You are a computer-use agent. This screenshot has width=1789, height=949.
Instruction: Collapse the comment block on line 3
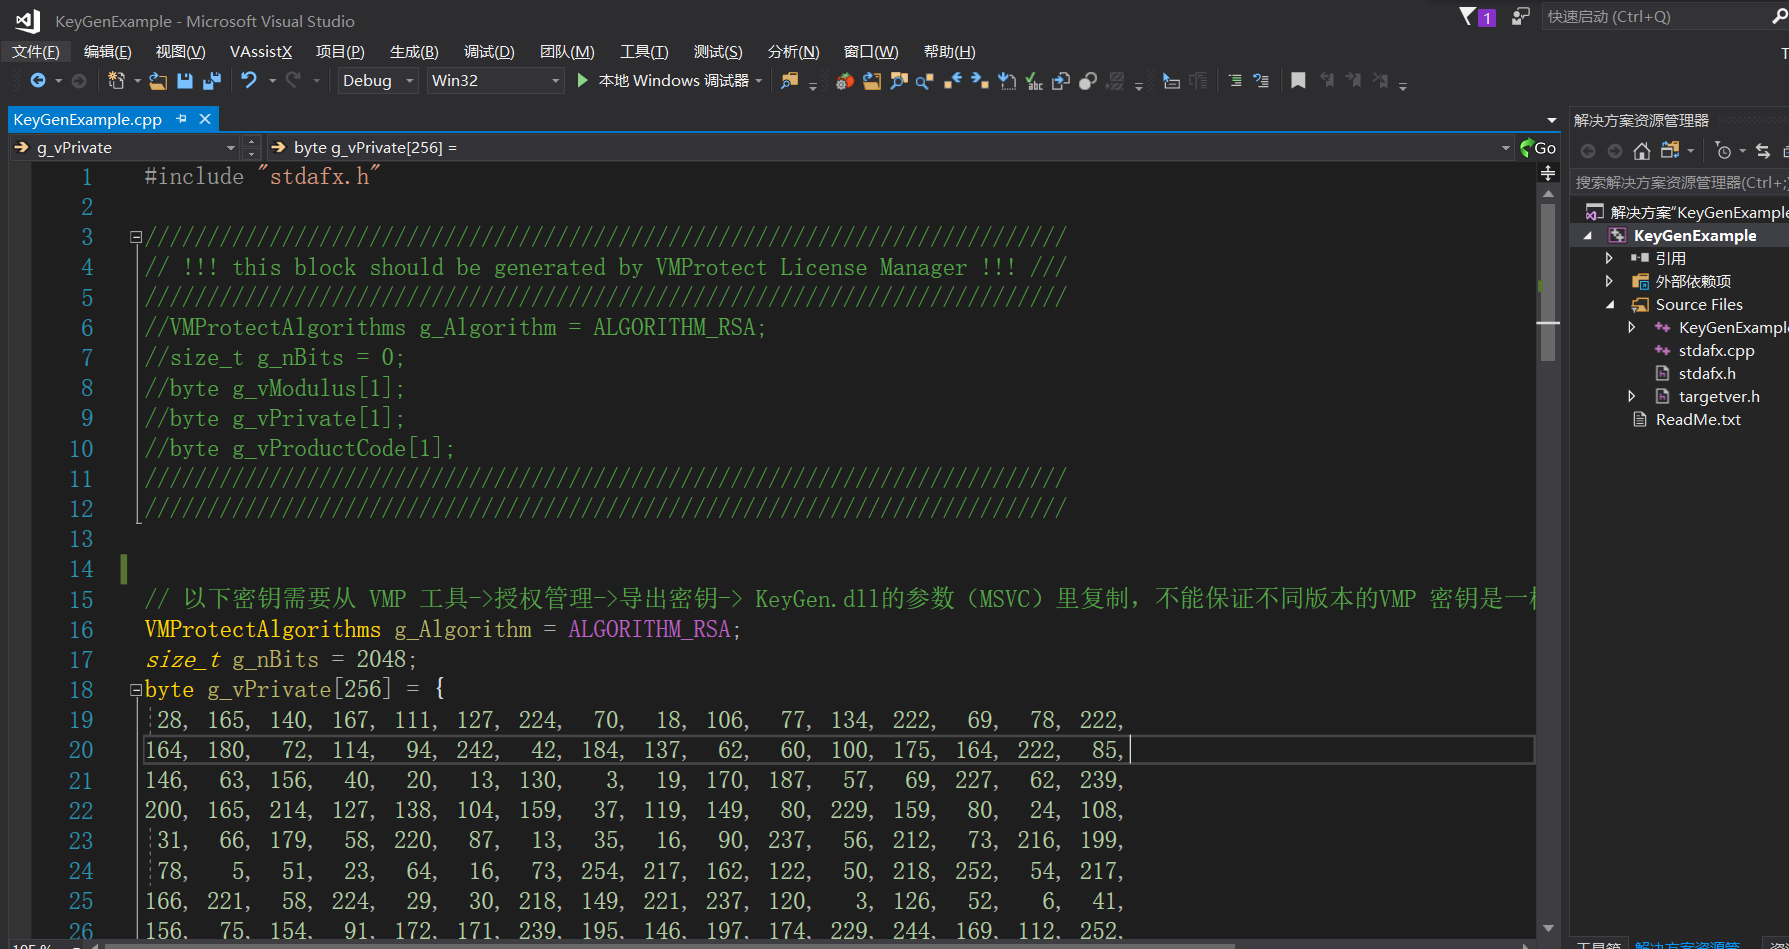[136, 237]
